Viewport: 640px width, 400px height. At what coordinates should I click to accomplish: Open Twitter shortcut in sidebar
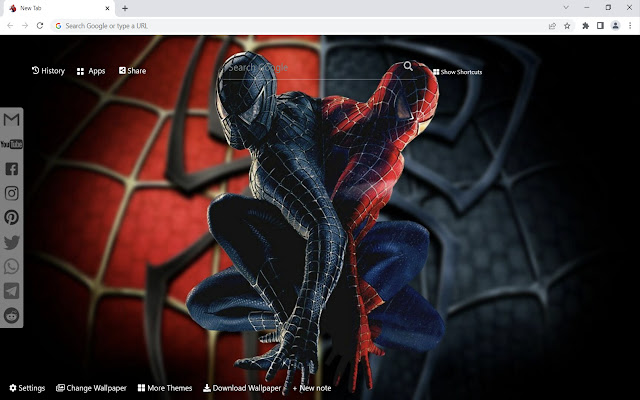(11, 242)
